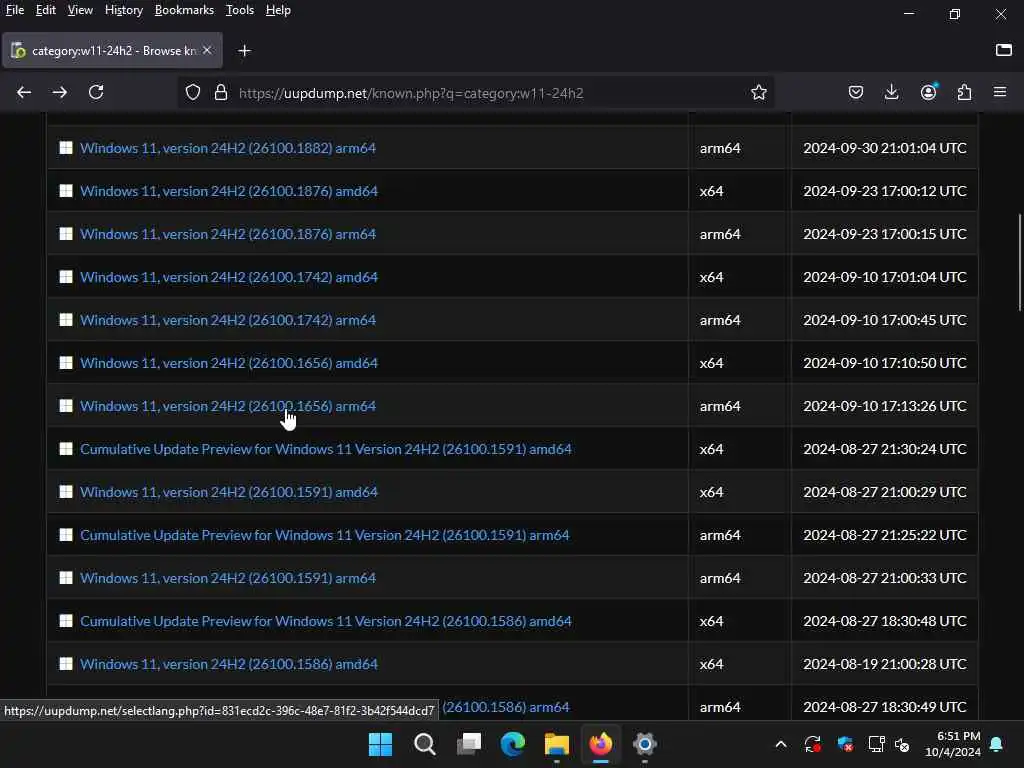Open the muted volume tray icon
The width and height of the screenshot is (1024, 768).
pyautogui.click(x=903, y=744)
